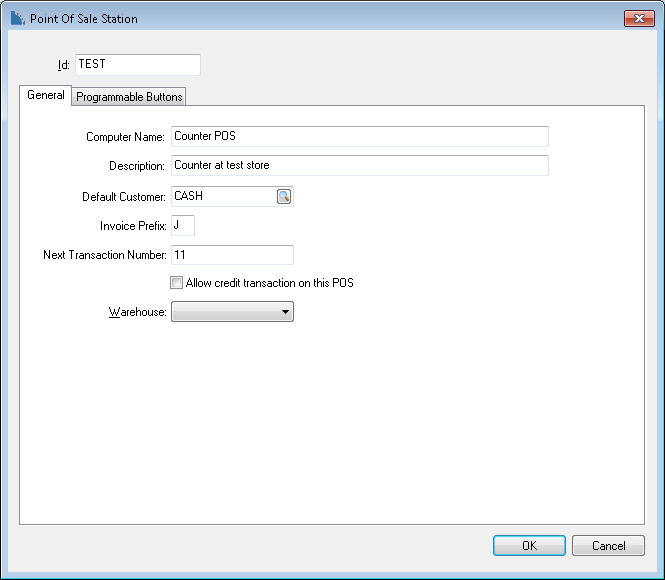Open the Default Customer lookup search icon
This screenshot has height=580, width=665.
(284, 197)
